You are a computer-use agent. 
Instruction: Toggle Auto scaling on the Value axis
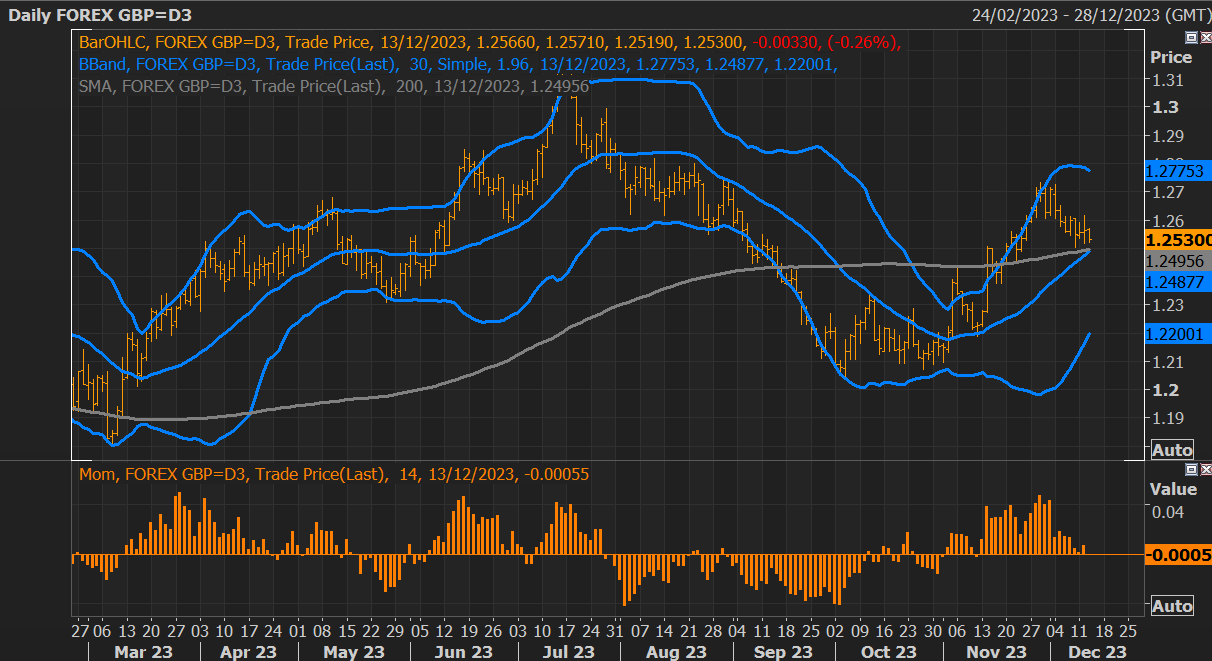1172,606
